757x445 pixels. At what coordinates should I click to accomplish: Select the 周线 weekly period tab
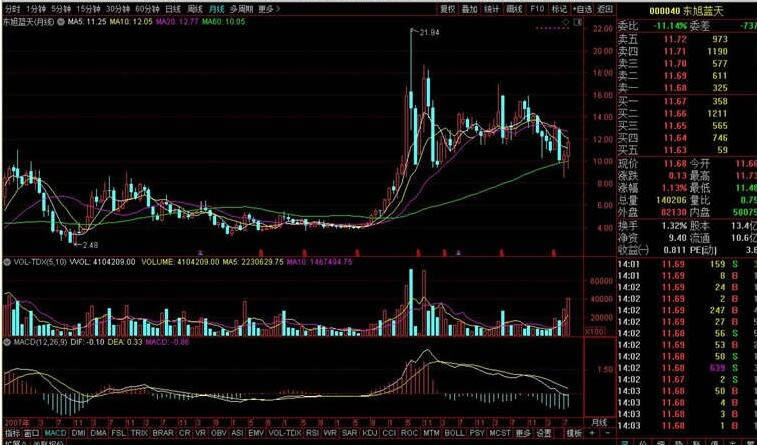pyautogui.click(x=194, y=8)
